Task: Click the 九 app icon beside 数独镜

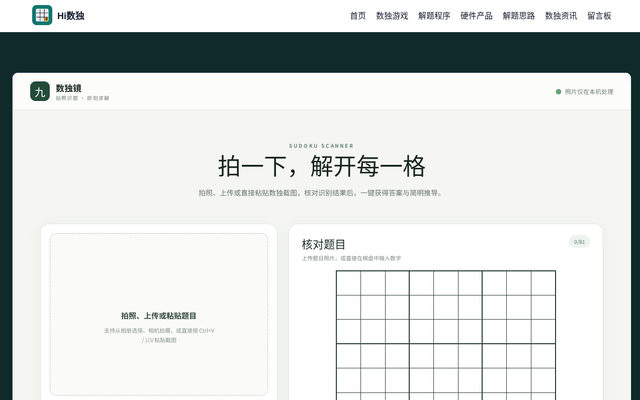Action: [40, 91]
